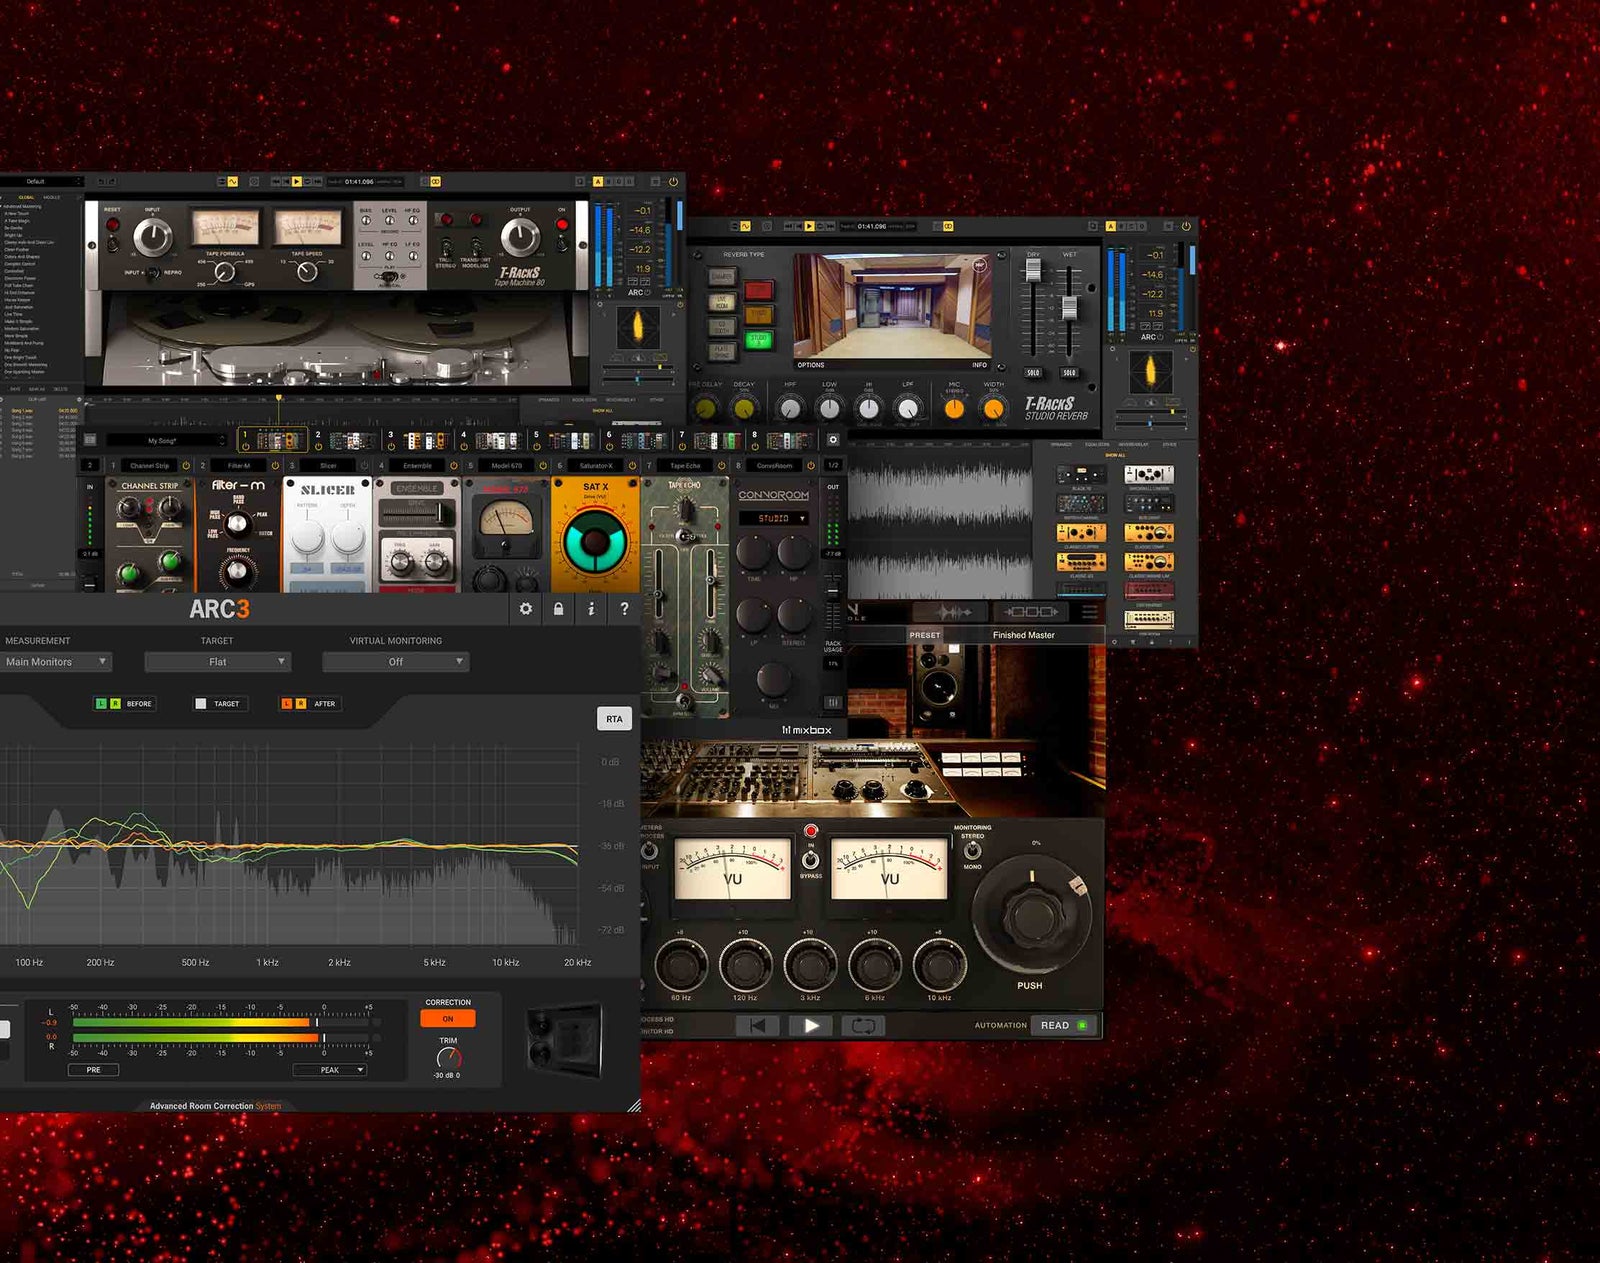This screenshot has width=1600, height=1263.
Task: Click yellow loop icon in Studio Reverb toolbar
Action: point(948,226)
